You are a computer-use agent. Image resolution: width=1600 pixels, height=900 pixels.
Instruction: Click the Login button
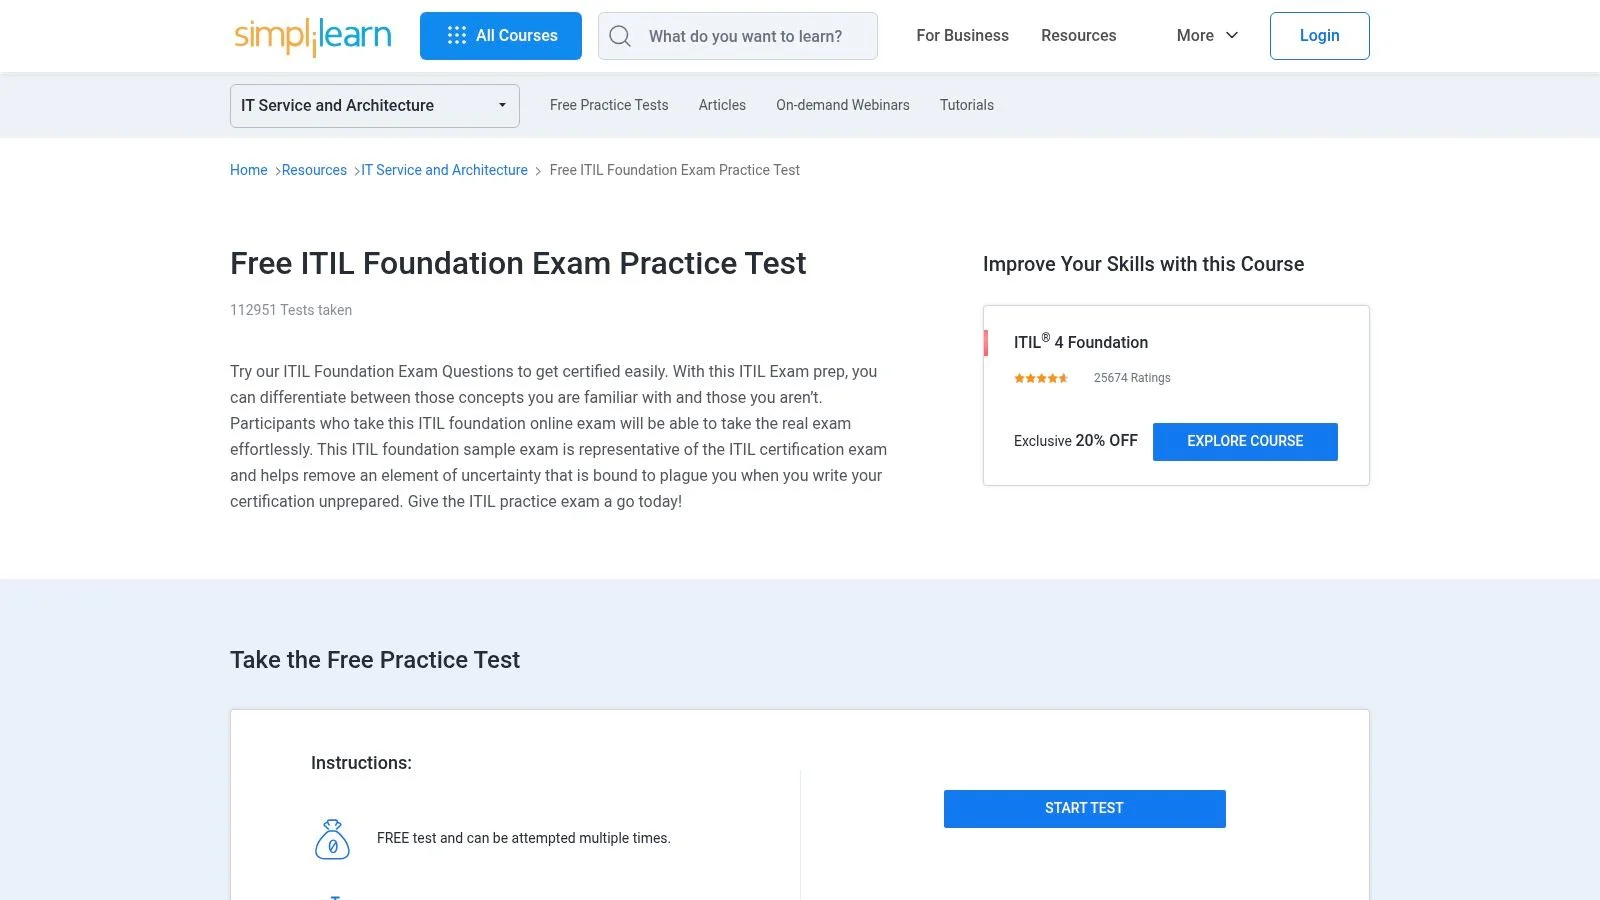pyautogui.click(x=1319, y=35)
